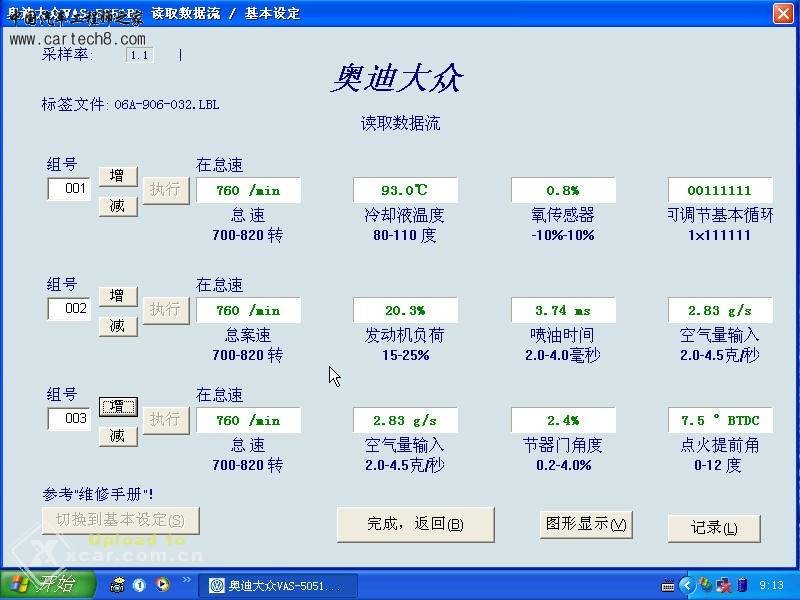Click the green and blue tray icon left of the network icon
The height and width of the screenshot is (600, 800).
click(706, 585)
